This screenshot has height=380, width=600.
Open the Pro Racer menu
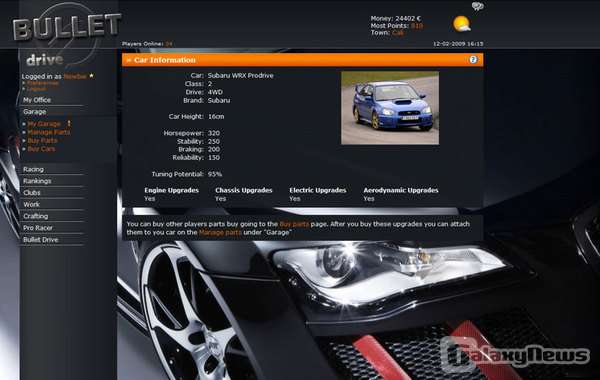coord(38,228)
